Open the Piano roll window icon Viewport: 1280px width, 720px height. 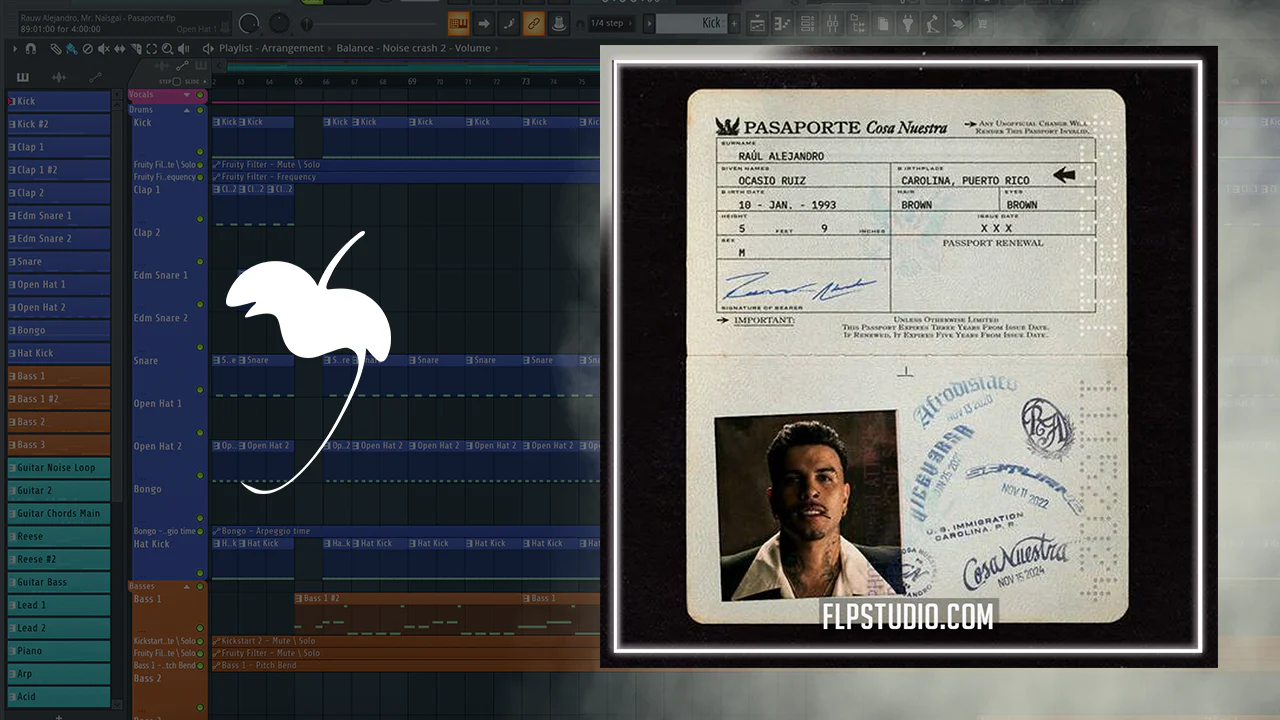click(x=783, y=23)
